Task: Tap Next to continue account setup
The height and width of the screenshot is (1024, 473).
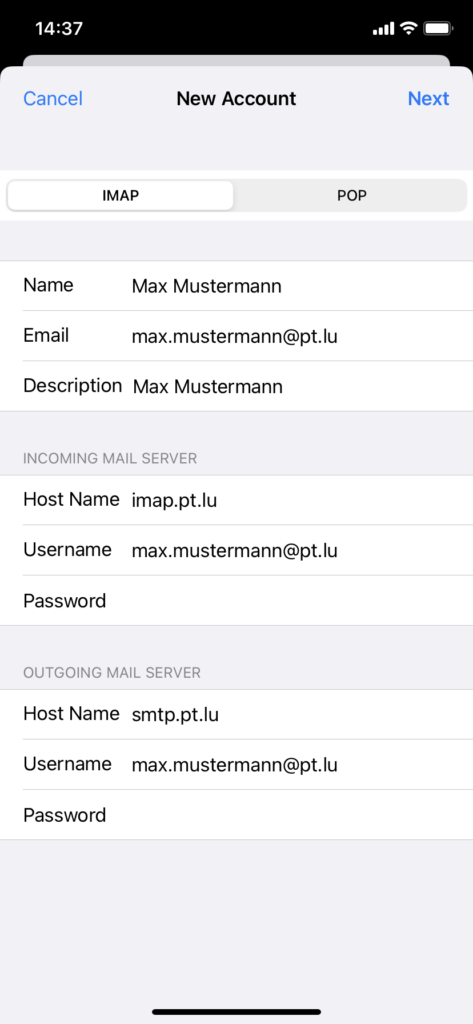Action: [429, 99]
